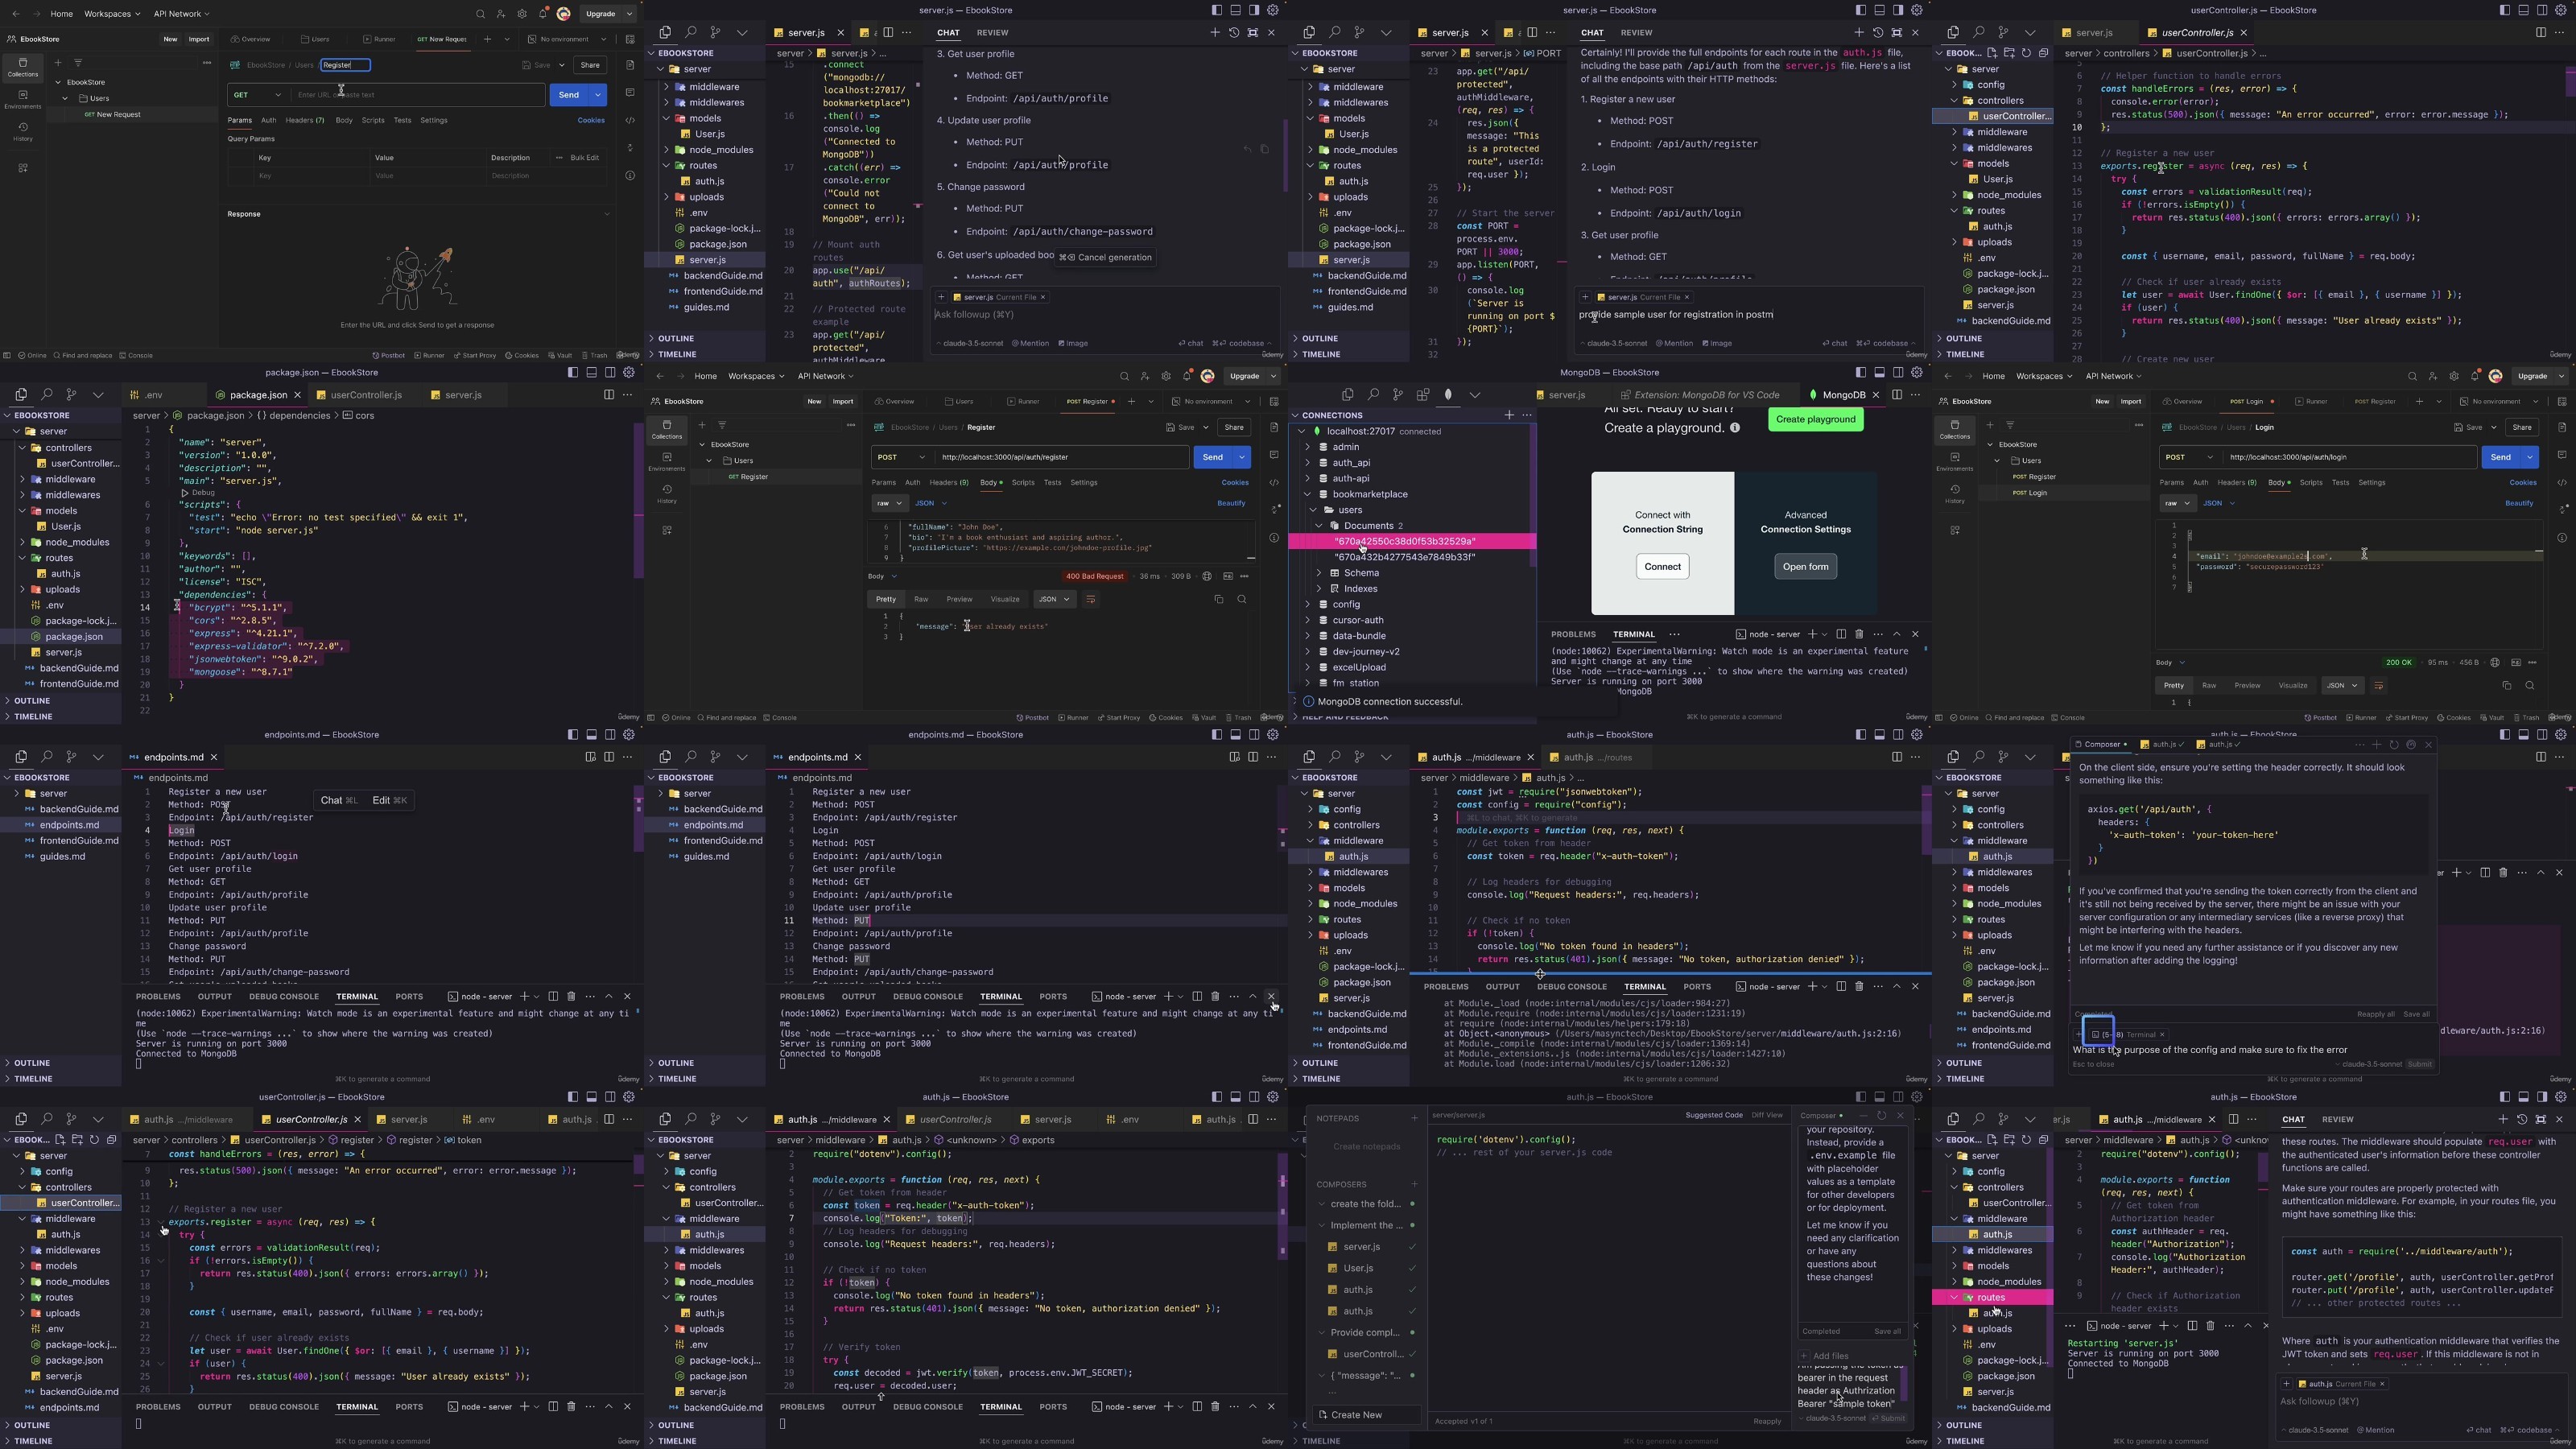
Task: Click the Register request name field being edited
Action: tap(345, 65)
